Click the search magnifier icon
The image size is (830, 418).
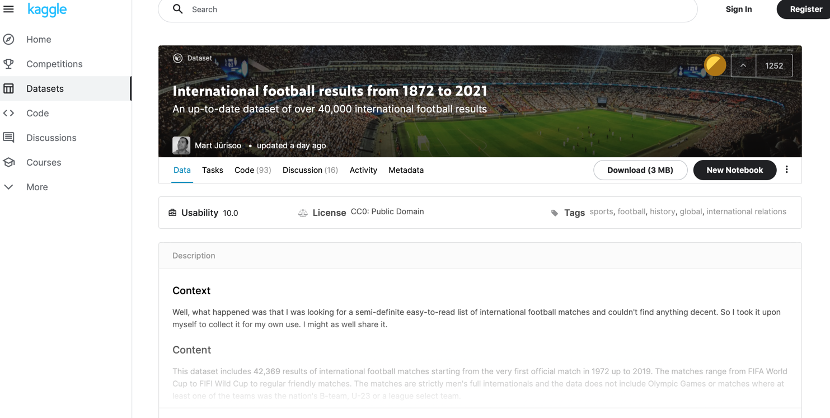pyautogui.click(x=178, y=9)
